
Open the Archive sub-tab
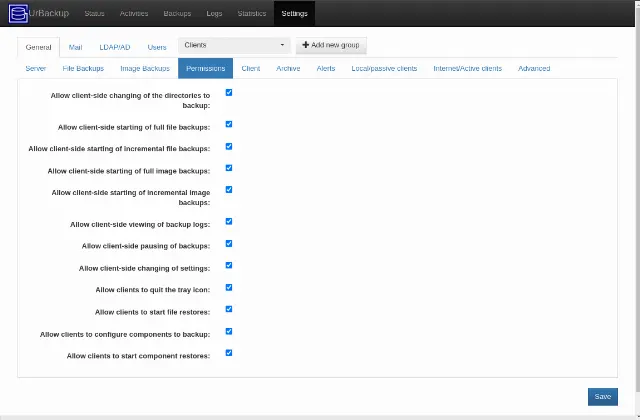pyautogui.click(x=288, y=69)
